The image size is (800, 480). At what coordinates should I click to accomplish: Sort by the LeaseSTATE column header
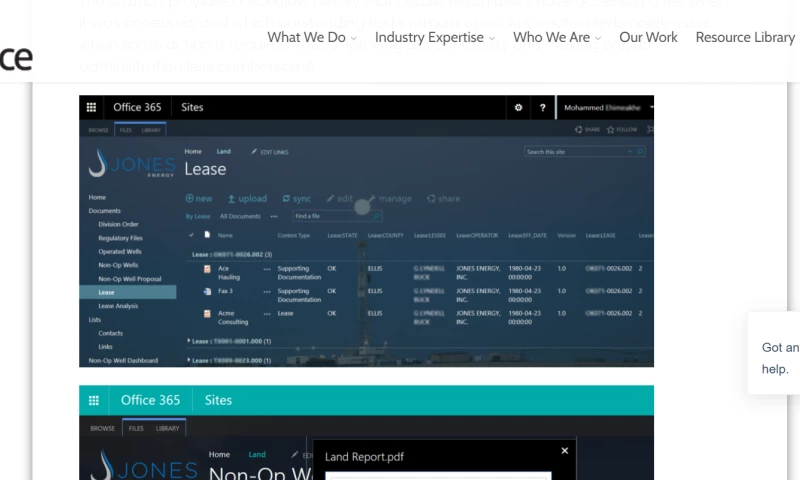[342, 235]
